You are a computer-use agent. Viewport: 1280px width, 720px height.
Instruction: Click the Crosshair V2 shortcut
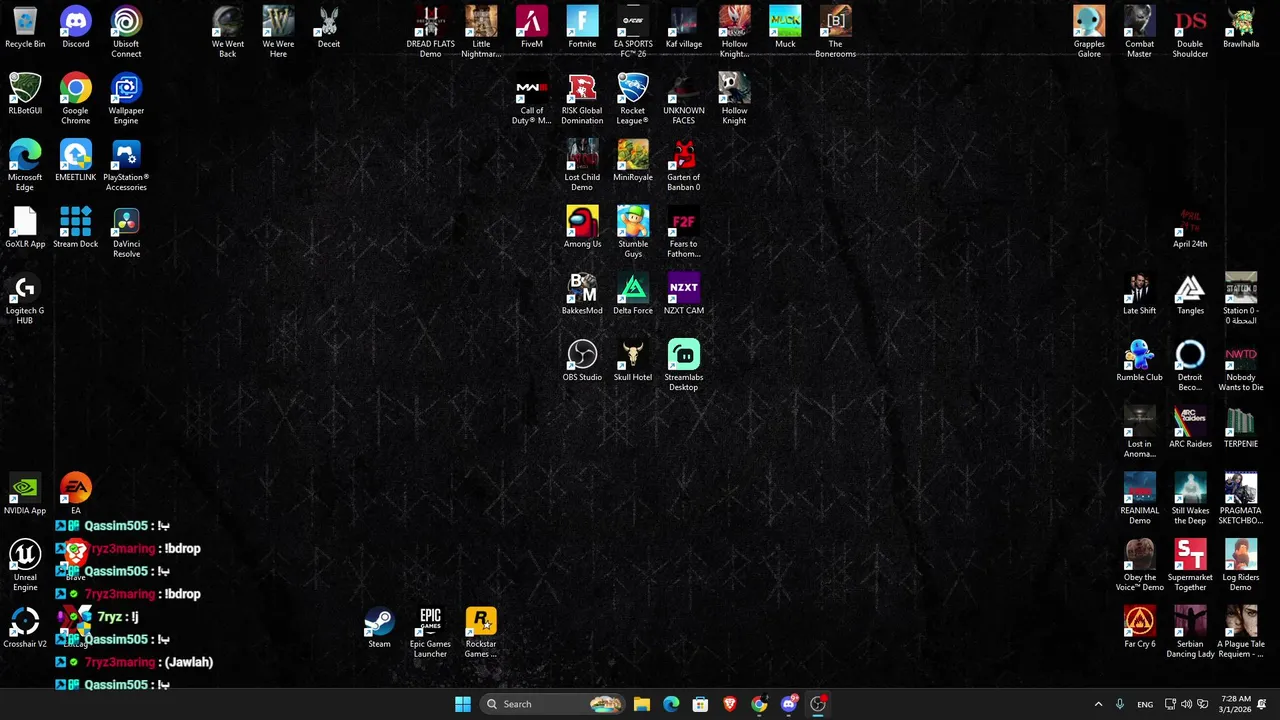[x=25, y=627]
